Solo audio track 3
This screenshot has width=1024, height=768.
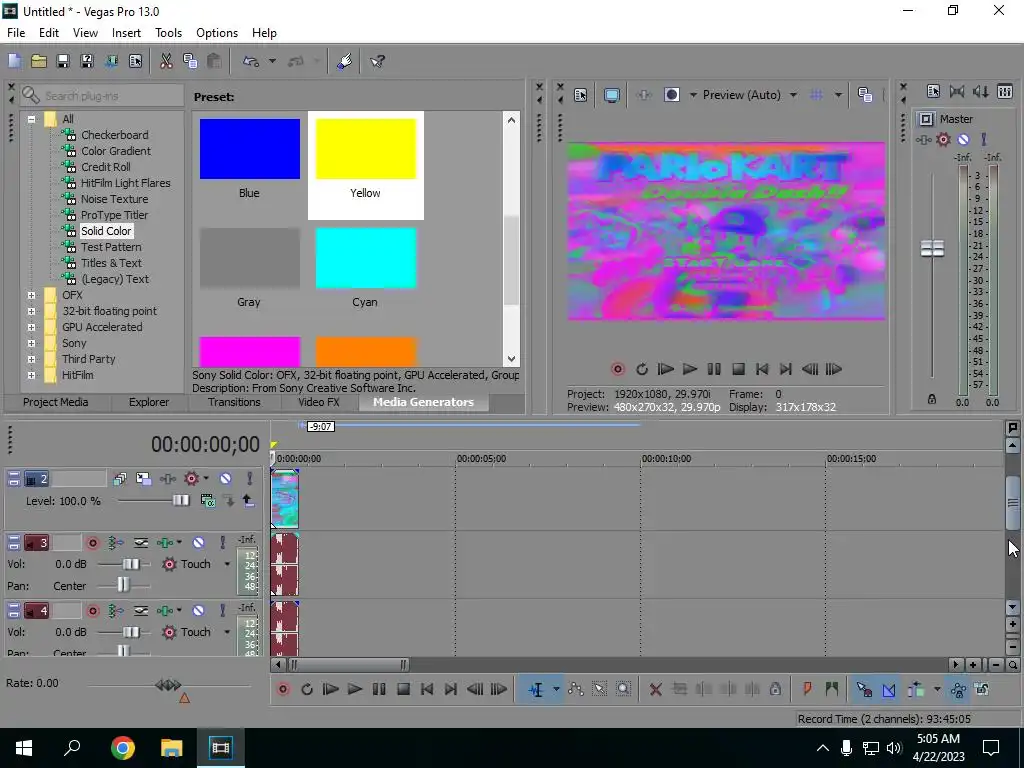tap(222, 543)
